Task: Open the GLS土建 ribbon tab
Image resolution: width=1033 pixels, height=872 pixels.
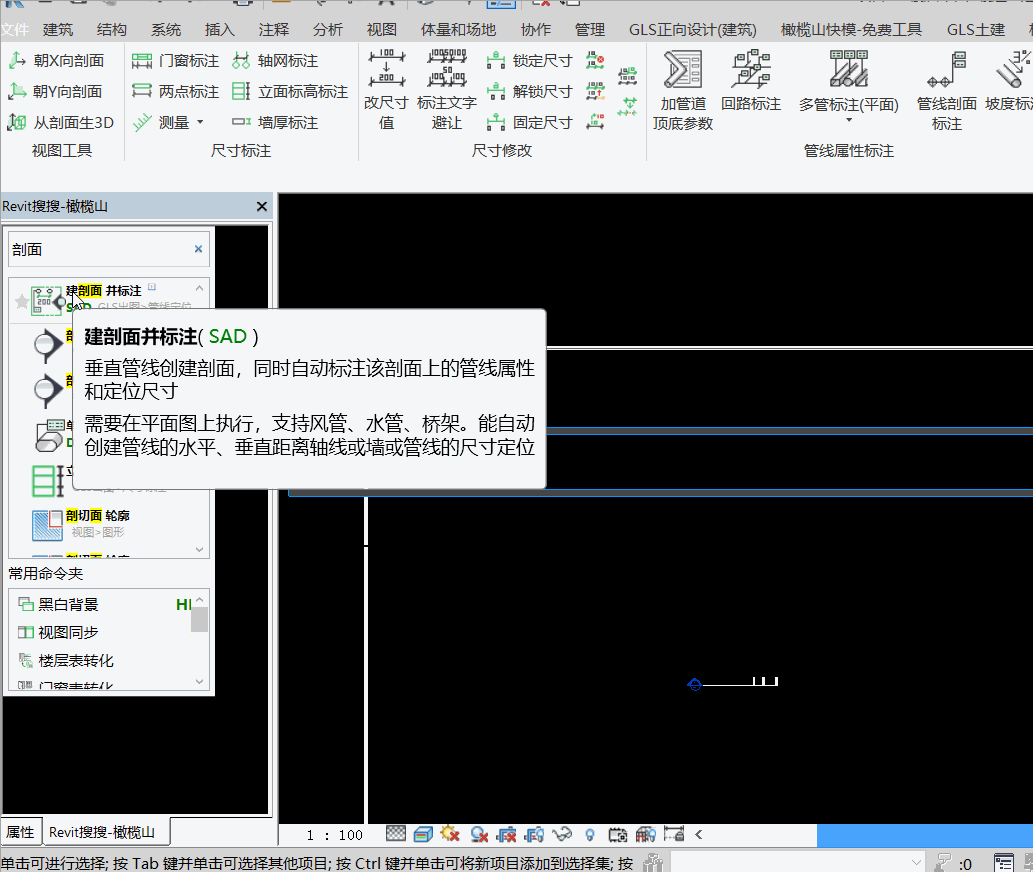Action: point(976,30)
